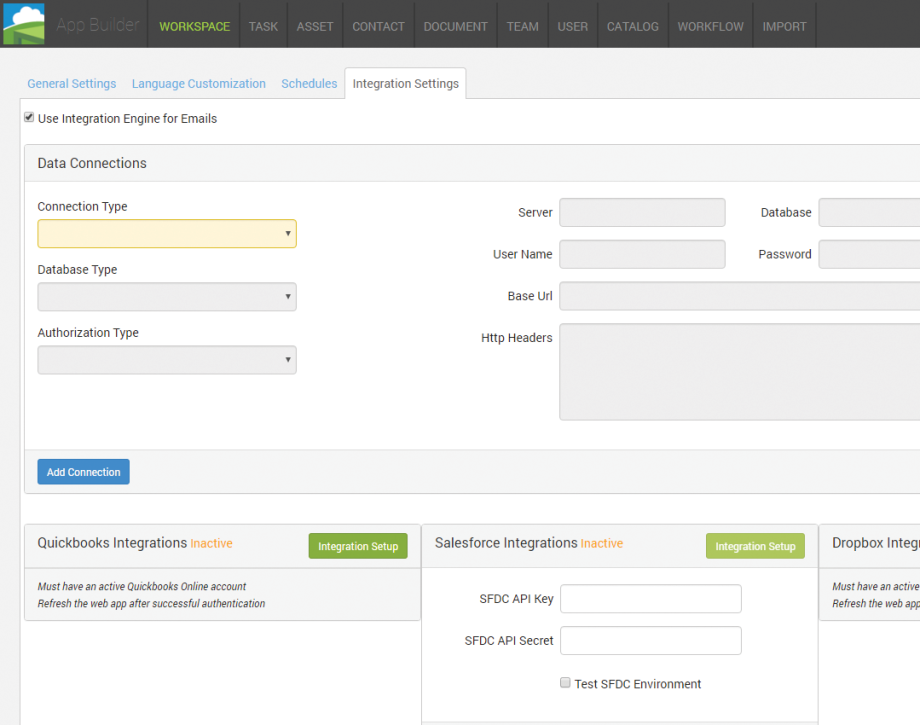Click the App Builder logo icon
This screenshot has height=725, width=920.
[23, 22]
